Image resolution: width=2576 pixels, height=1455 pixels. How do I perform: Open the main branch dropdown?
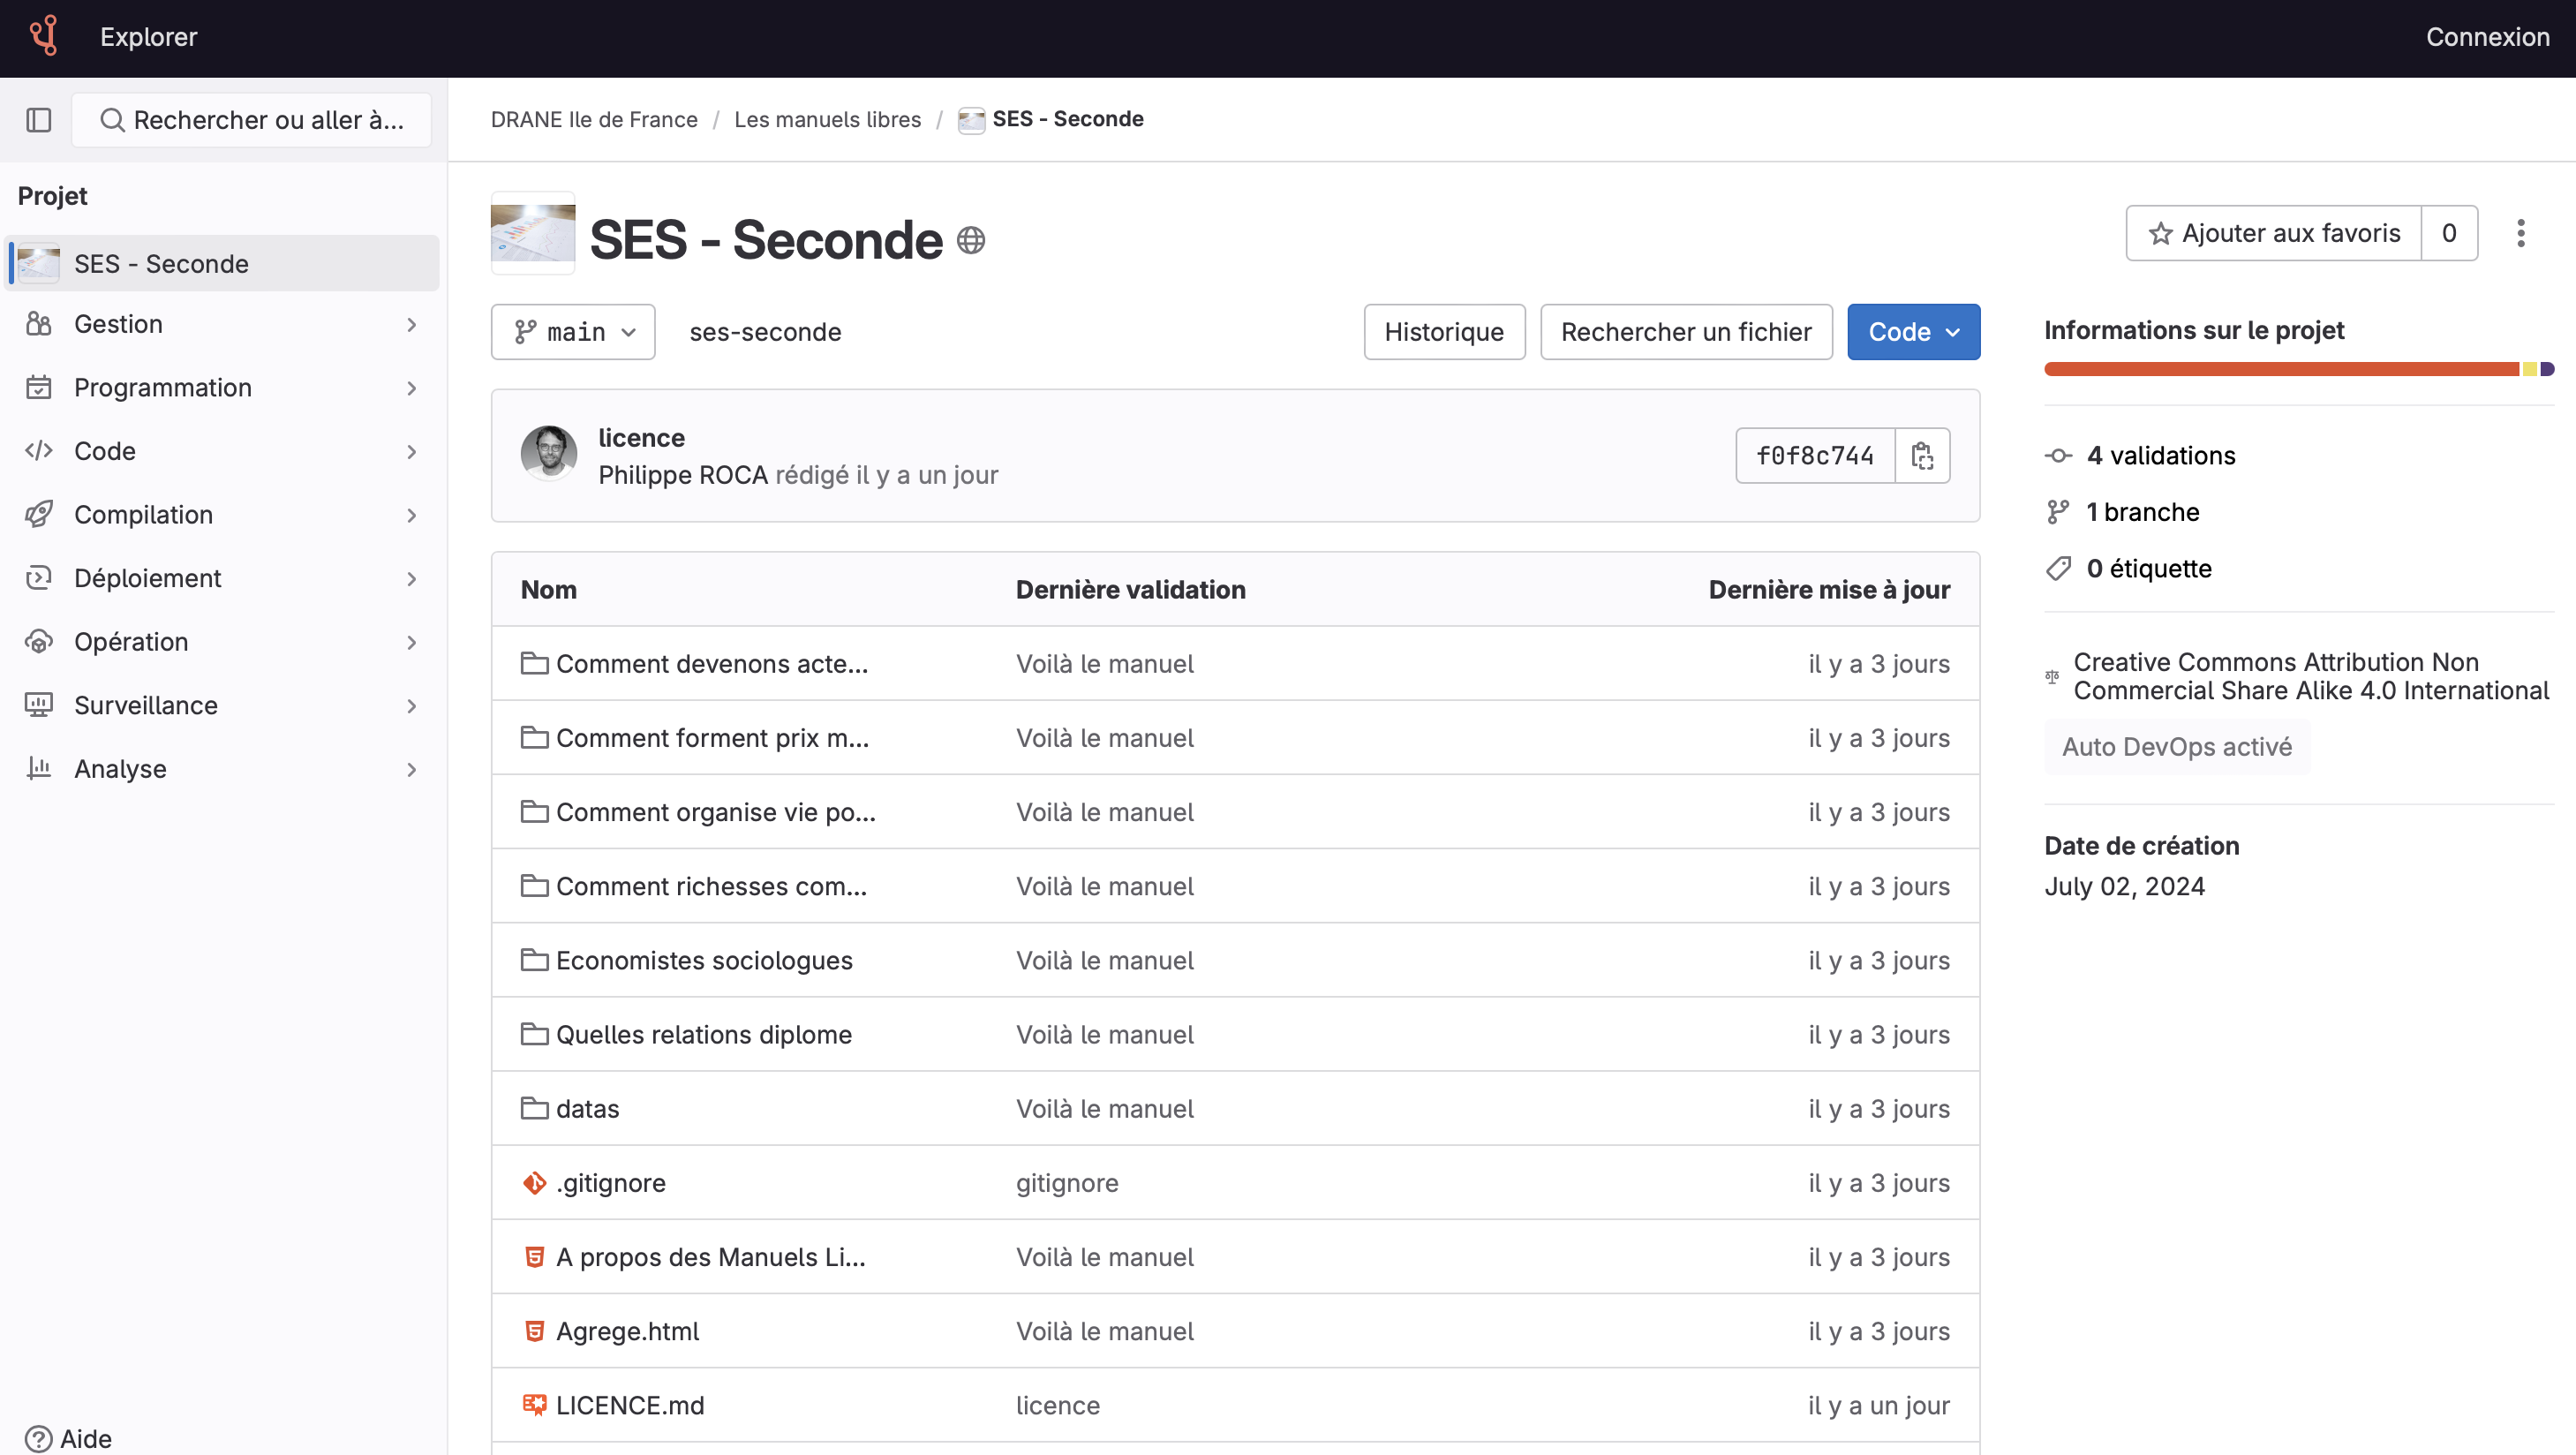point(573,332)
